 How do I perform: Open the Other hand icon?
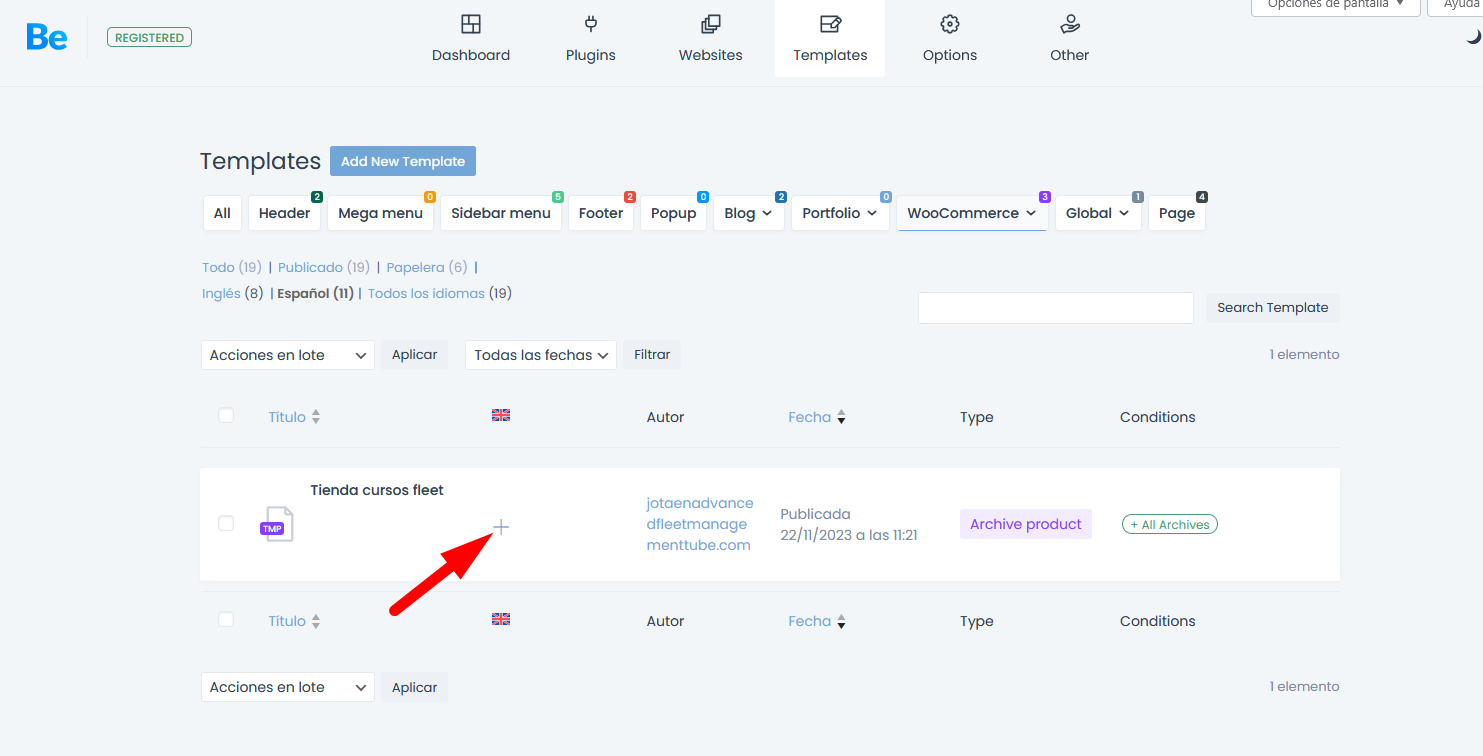point(1069,24)
